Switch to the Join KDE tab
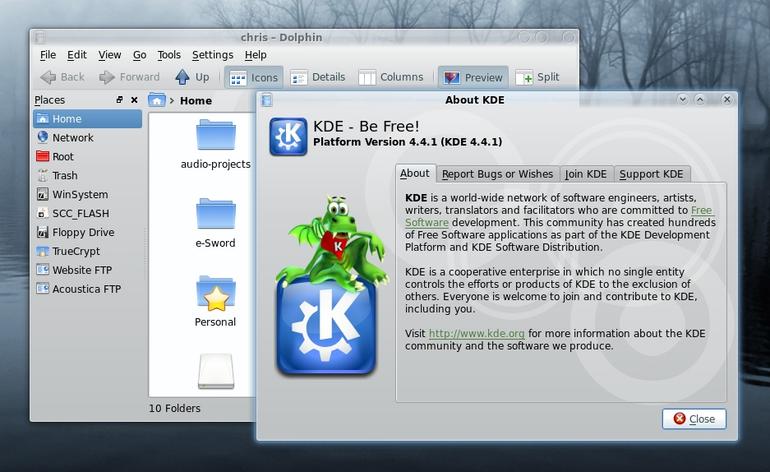 586,174
